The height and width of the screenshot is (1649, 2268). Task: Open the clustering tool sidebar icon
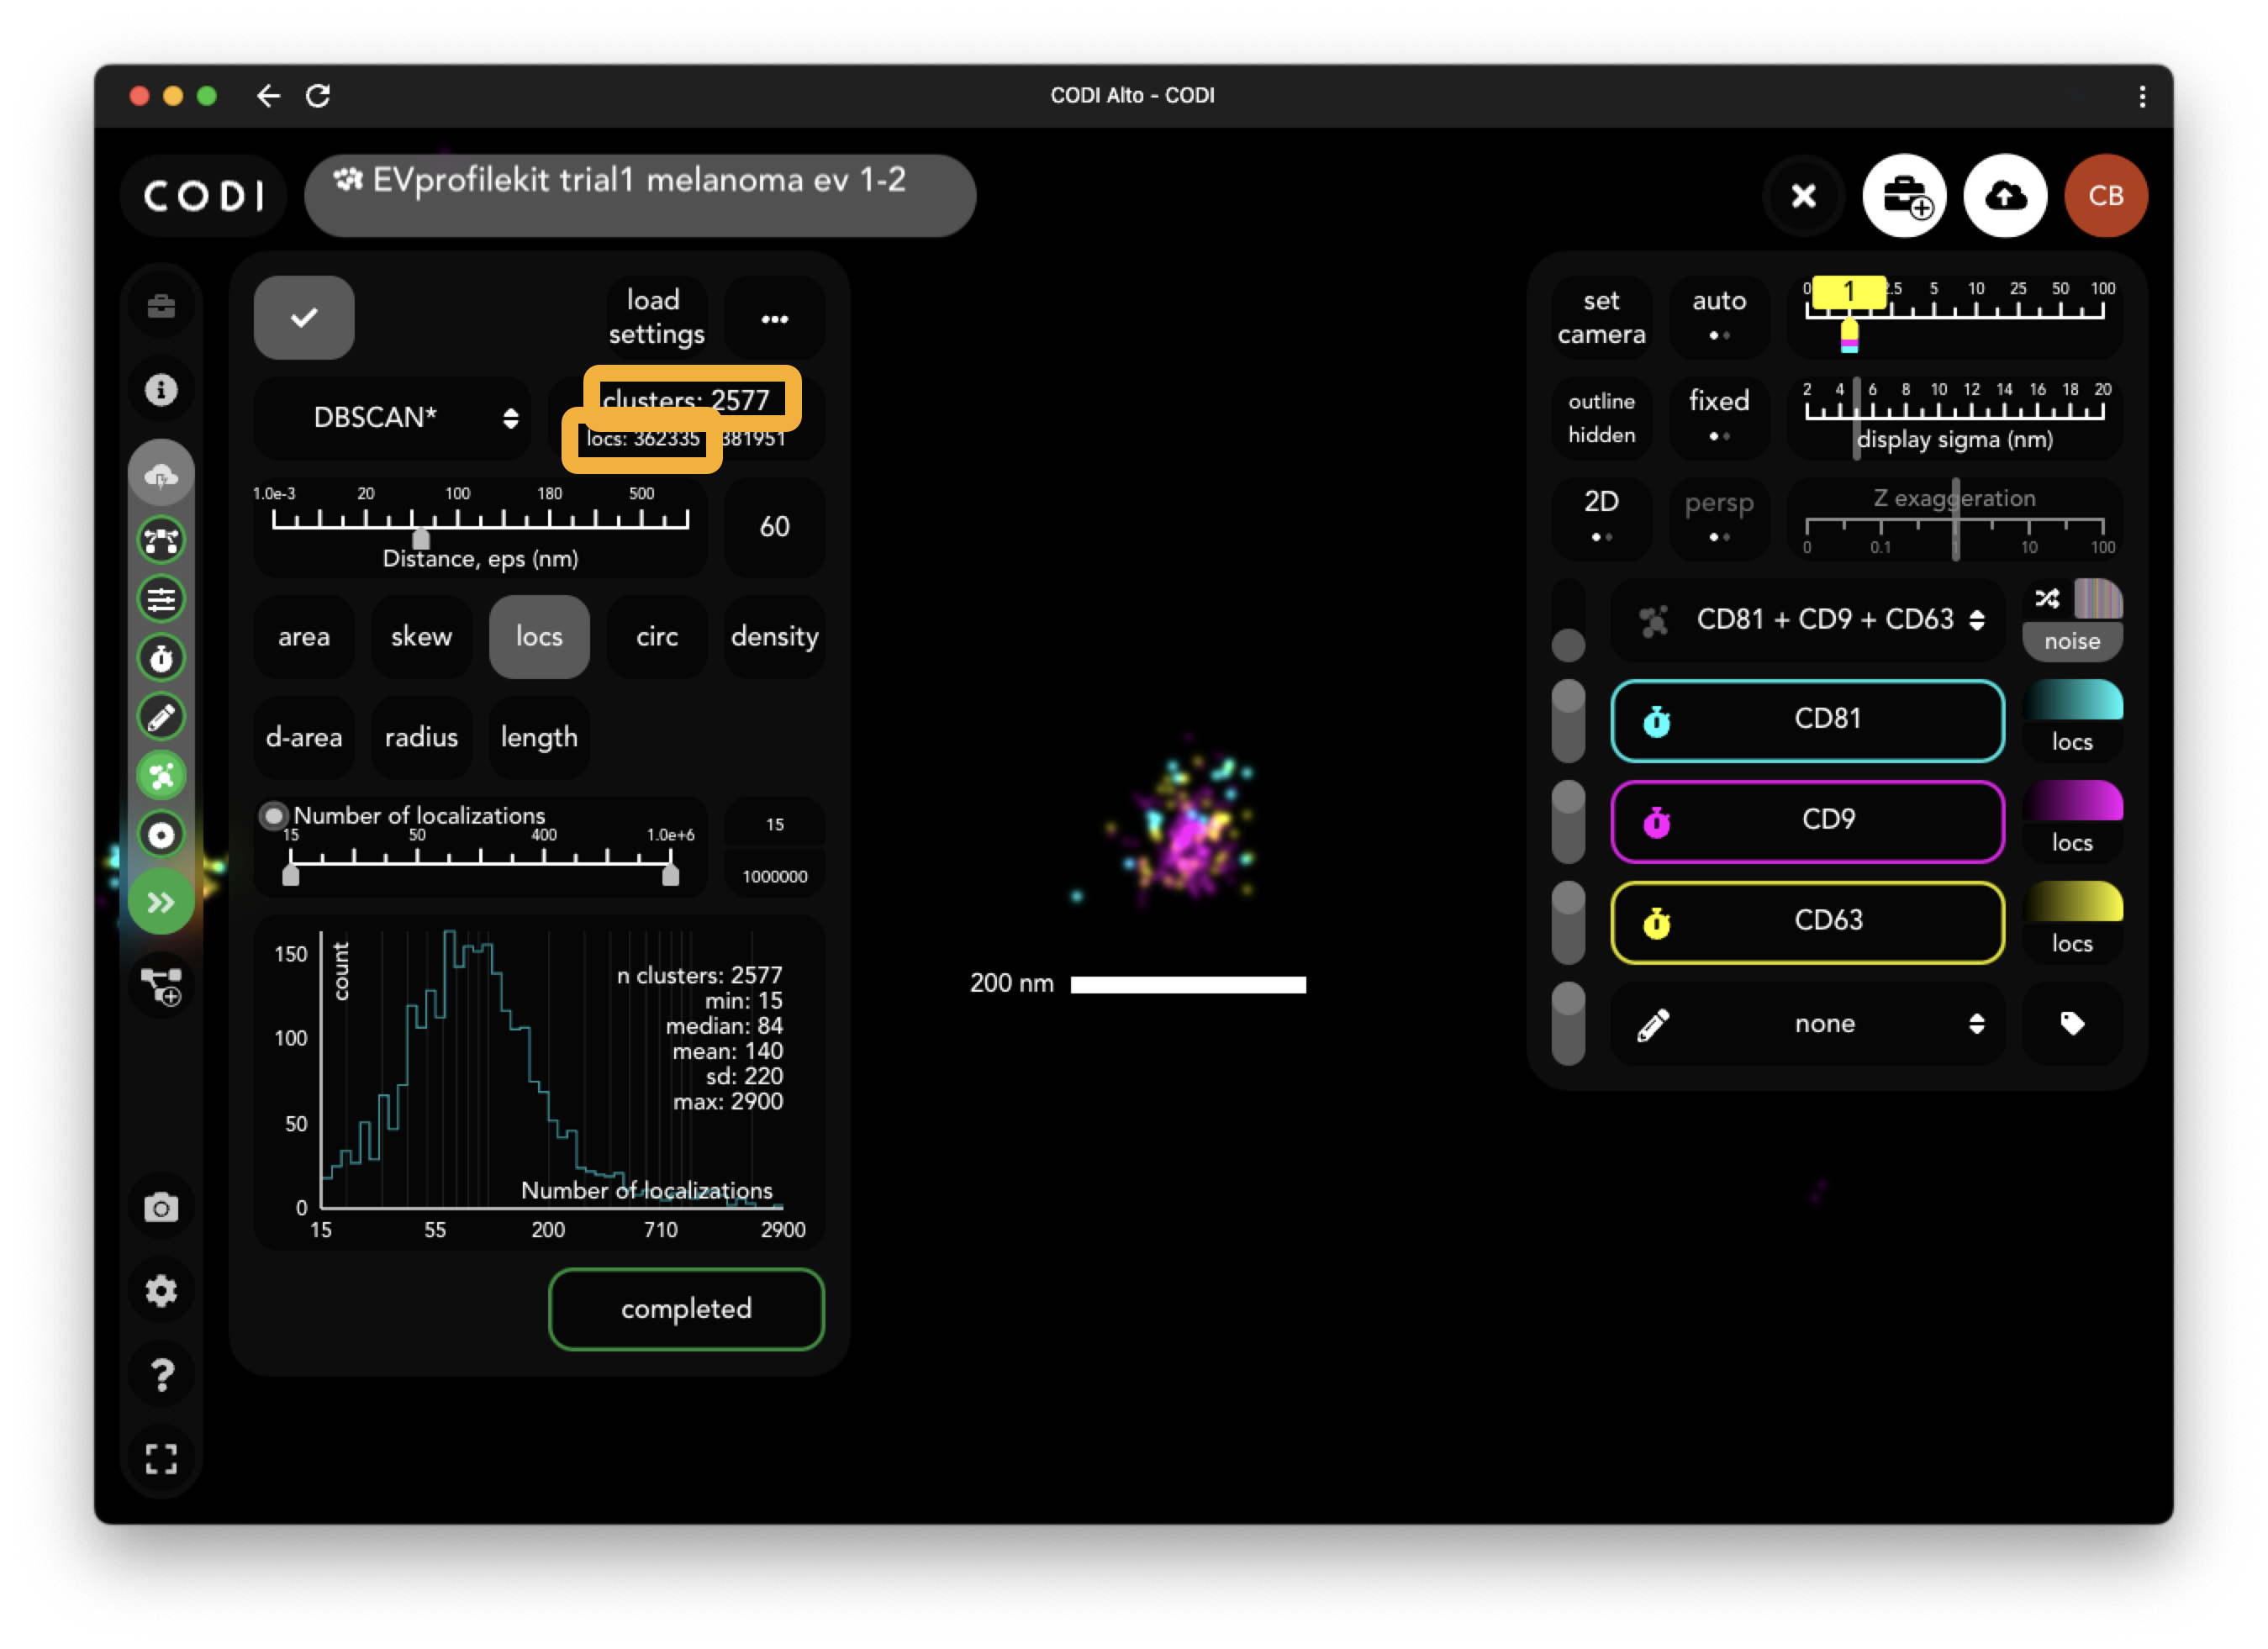click(161, 776)
